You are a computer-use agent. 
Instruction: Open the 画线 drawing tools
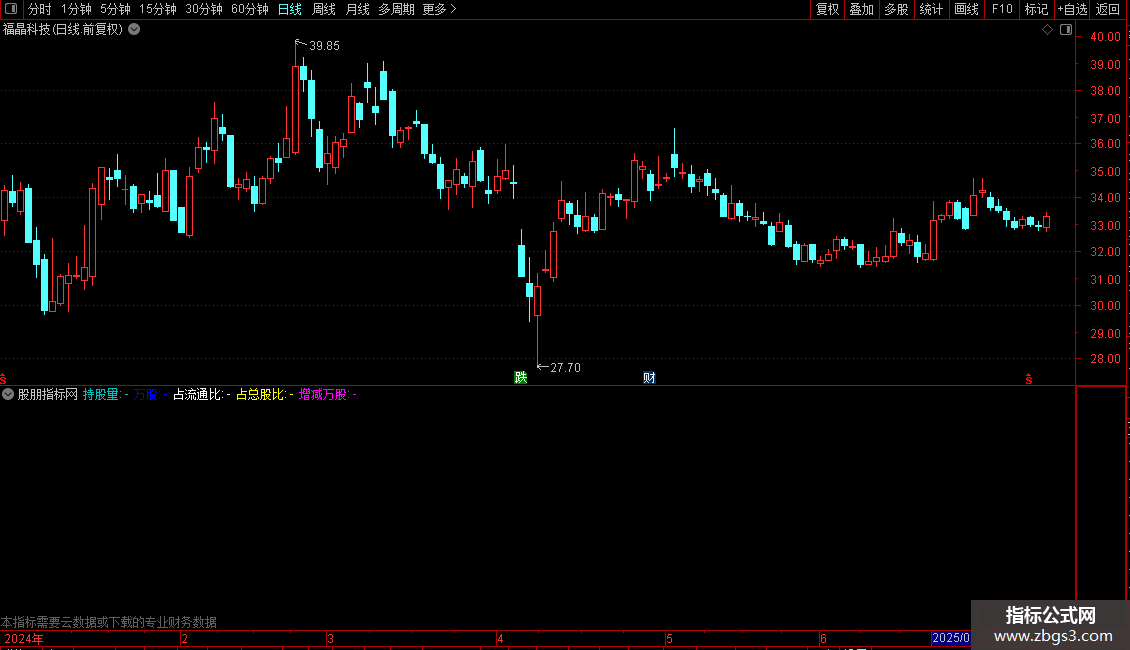point(966,9)
